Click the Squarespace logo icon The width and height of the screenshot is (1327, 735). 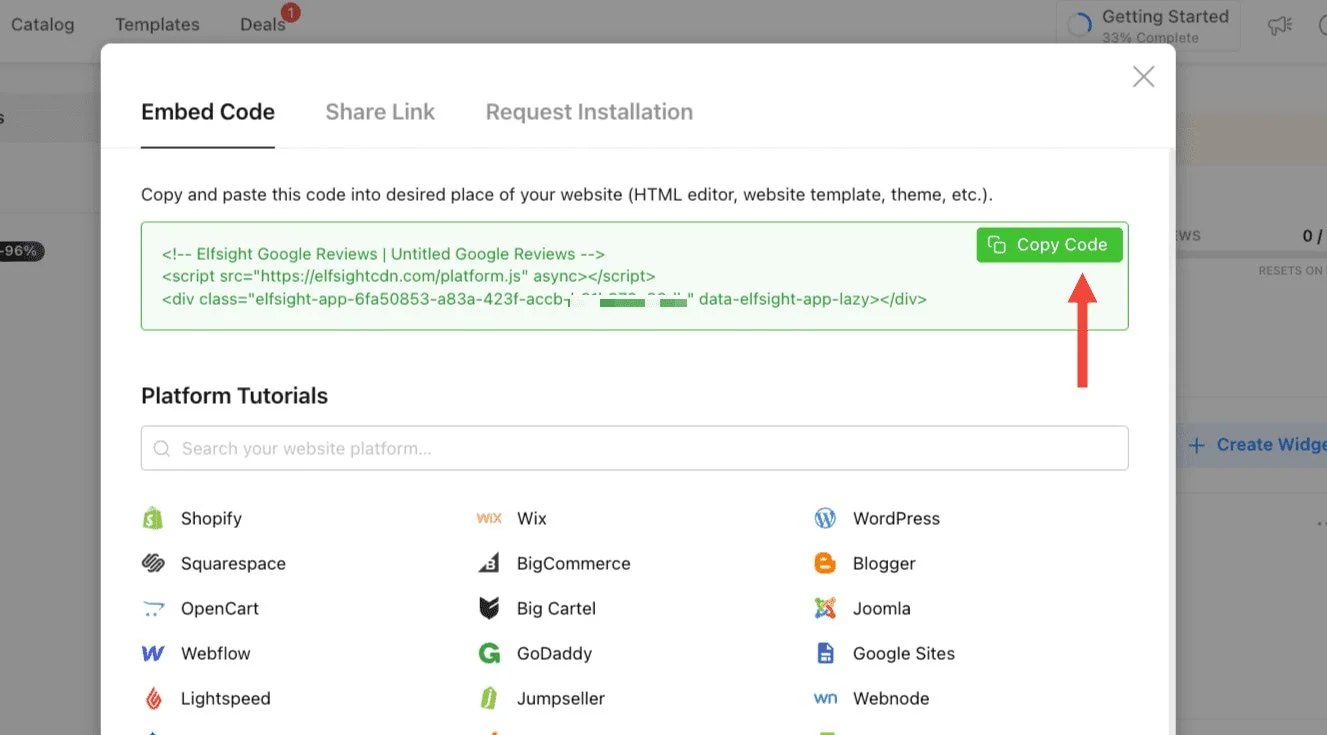pyautogui.click(x=152, y=563)
